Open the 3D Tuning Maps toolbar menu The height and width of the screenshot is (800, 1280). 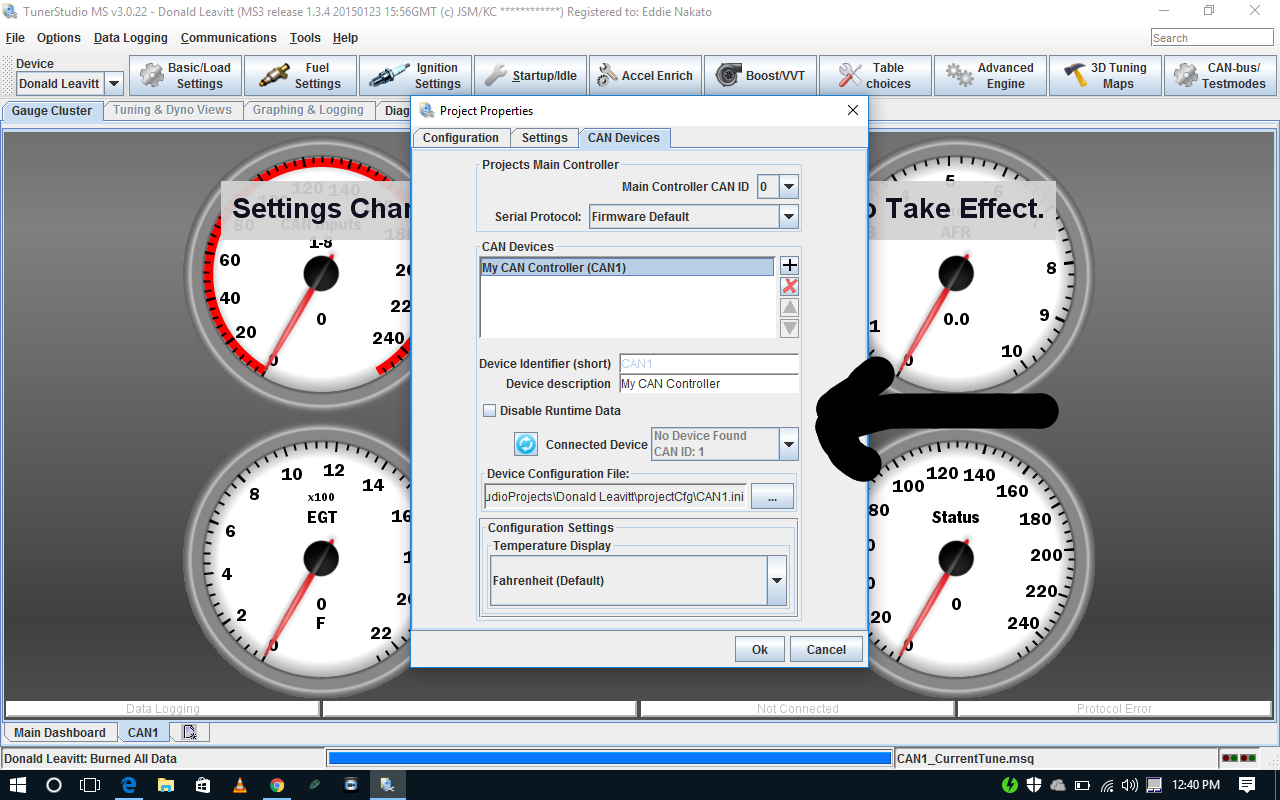[x=1105, y=76]
